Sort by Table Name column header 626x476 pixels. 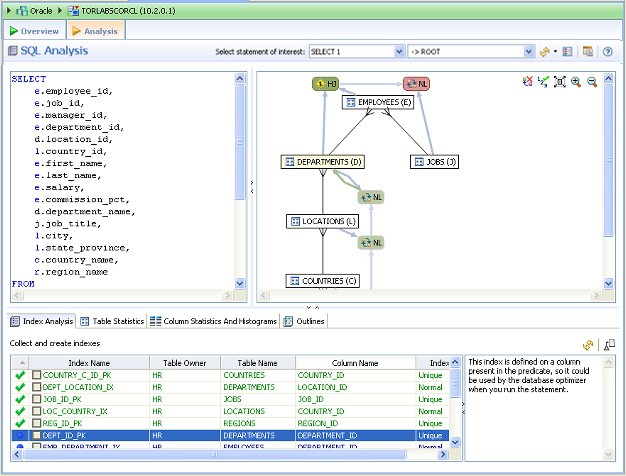click(x=258, y=363)
